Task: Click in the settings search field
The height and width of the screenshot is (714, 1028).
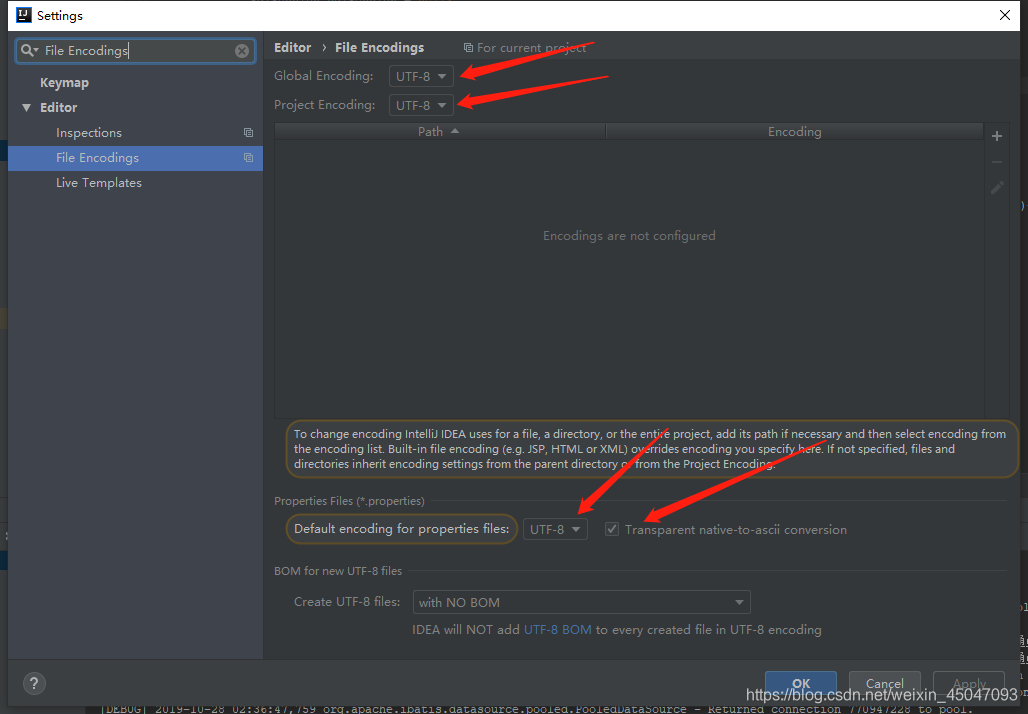Action: (135, 50)
